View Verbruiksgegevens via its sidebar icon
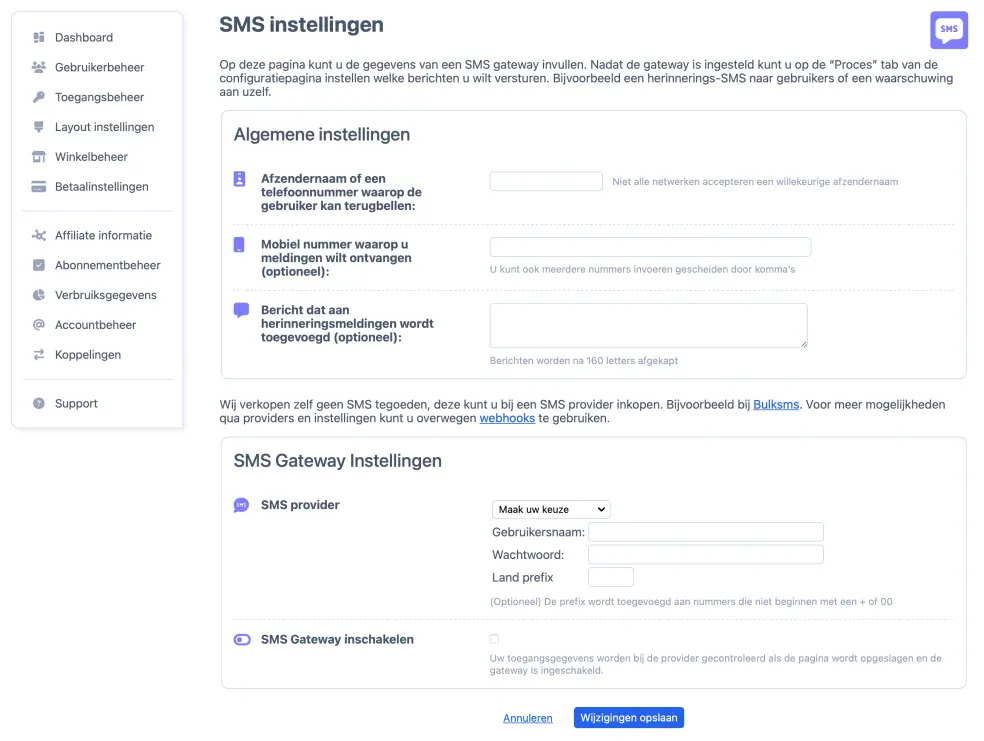The image size is (984, 741). click(x=39, y=295)
